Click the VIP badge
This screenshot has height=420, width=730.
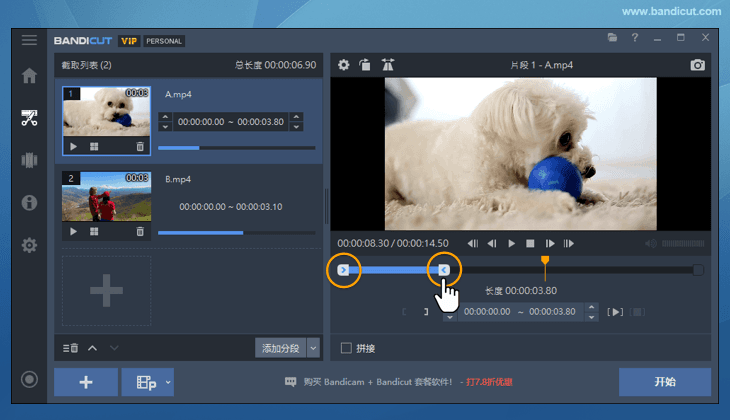click(129, 41)
